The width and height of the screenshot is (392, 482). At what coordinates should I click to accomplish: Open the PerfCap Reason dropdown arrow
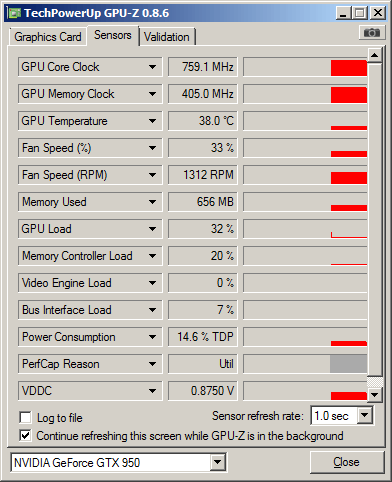tap(152, 364)
